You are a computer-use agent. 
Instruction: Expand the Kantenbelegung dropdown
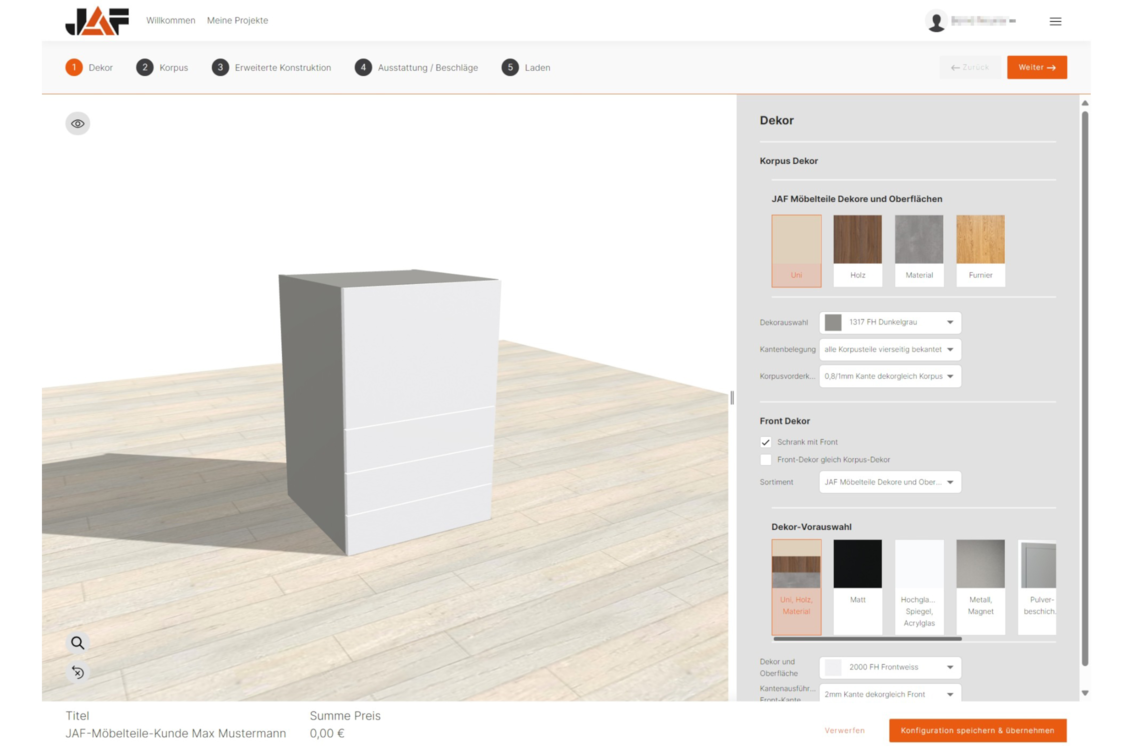point(890,350)
